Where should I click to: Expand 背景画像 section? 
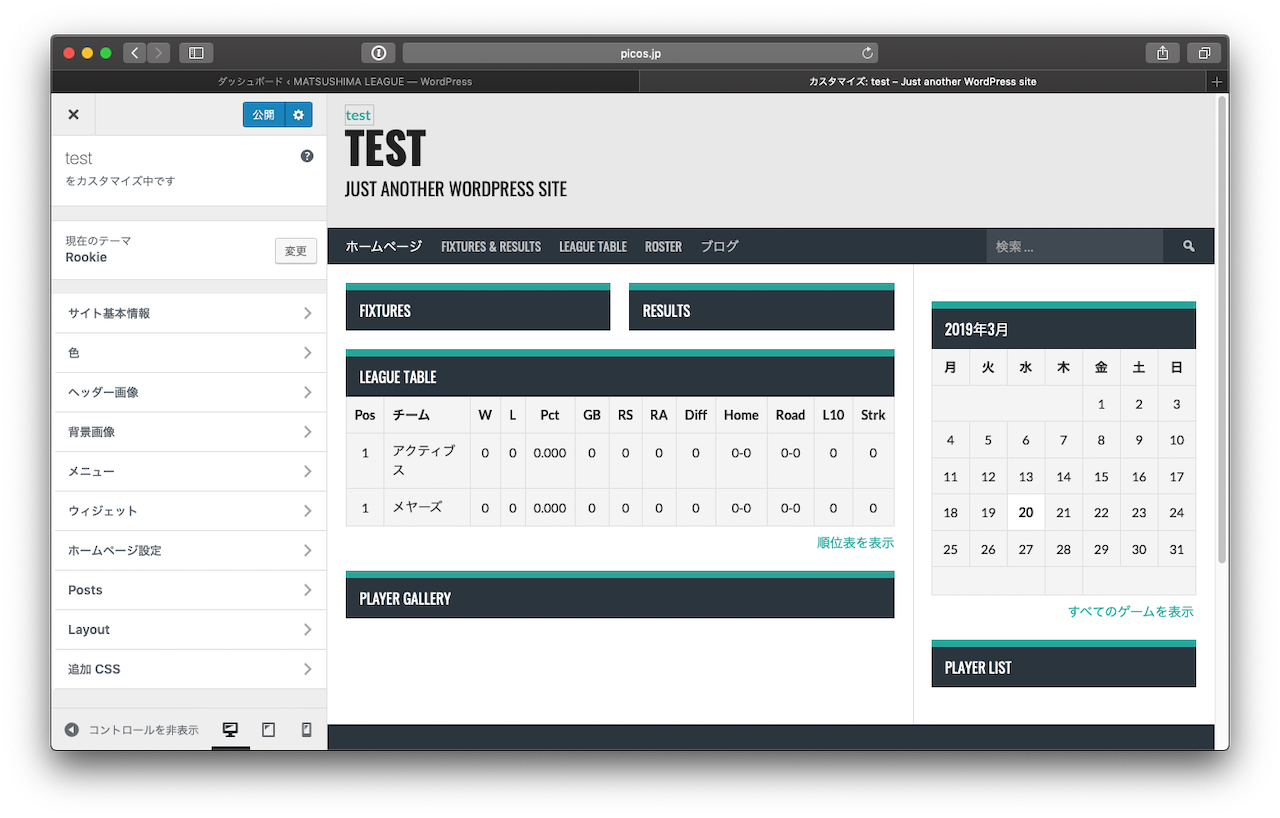pos(189,432)
